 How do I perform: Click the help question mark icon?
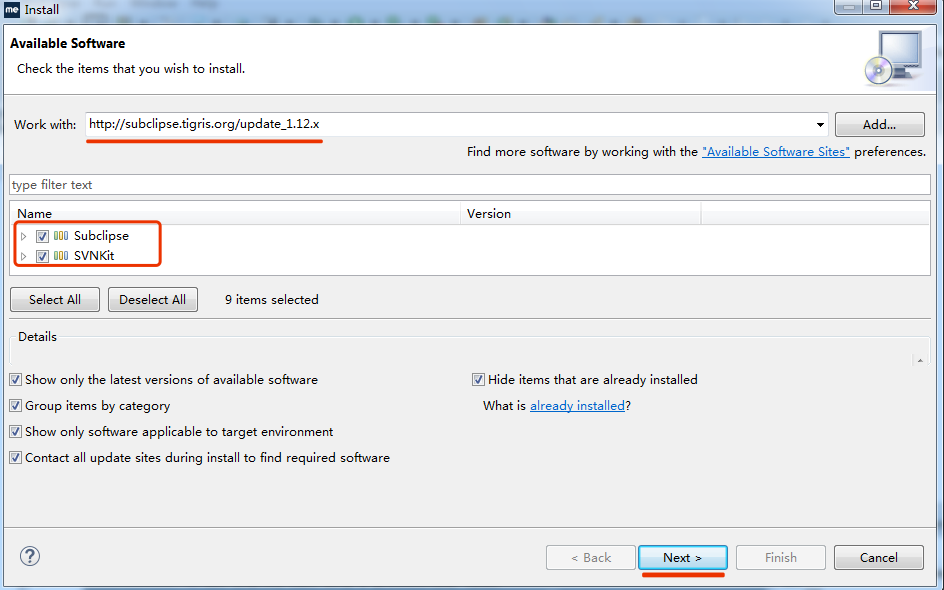(x=30, y=556)
